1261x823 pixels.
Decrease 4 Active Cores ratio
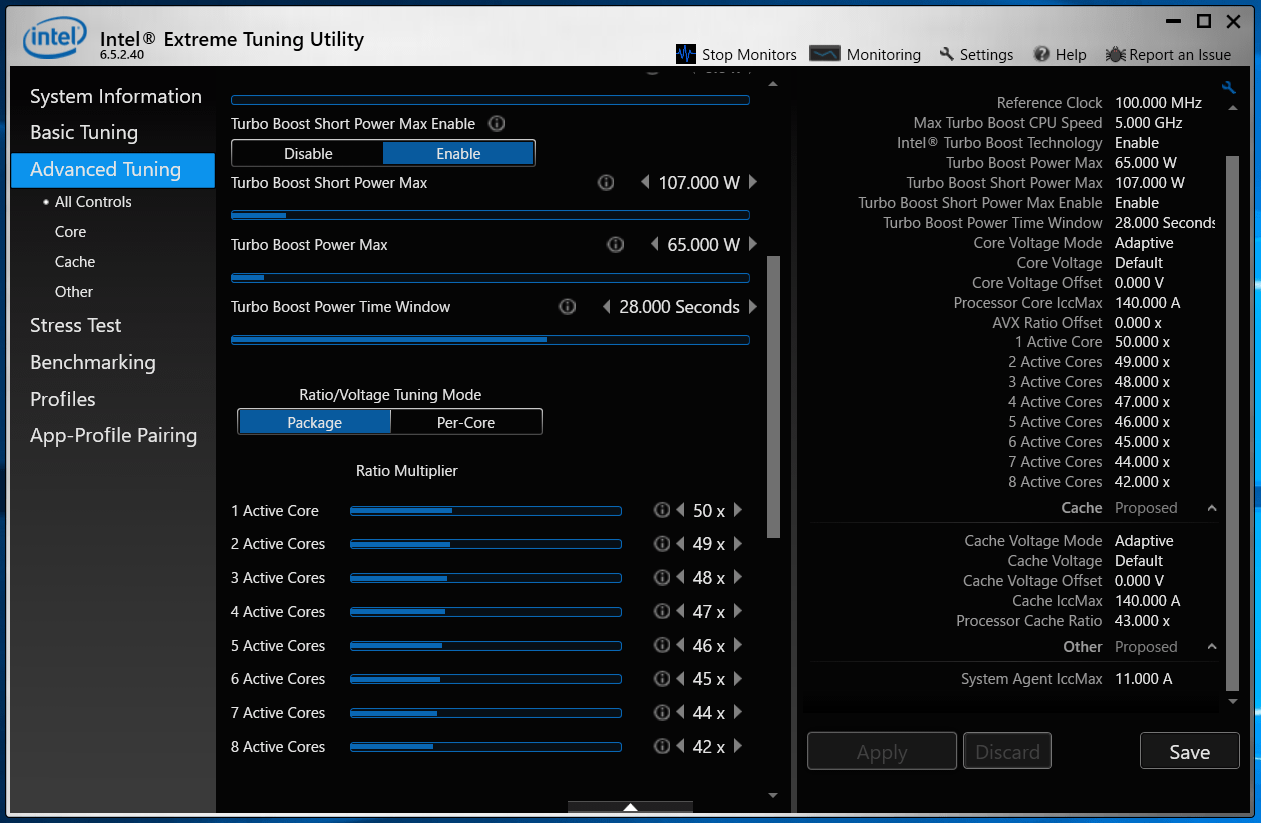click(x=680, y=612)
